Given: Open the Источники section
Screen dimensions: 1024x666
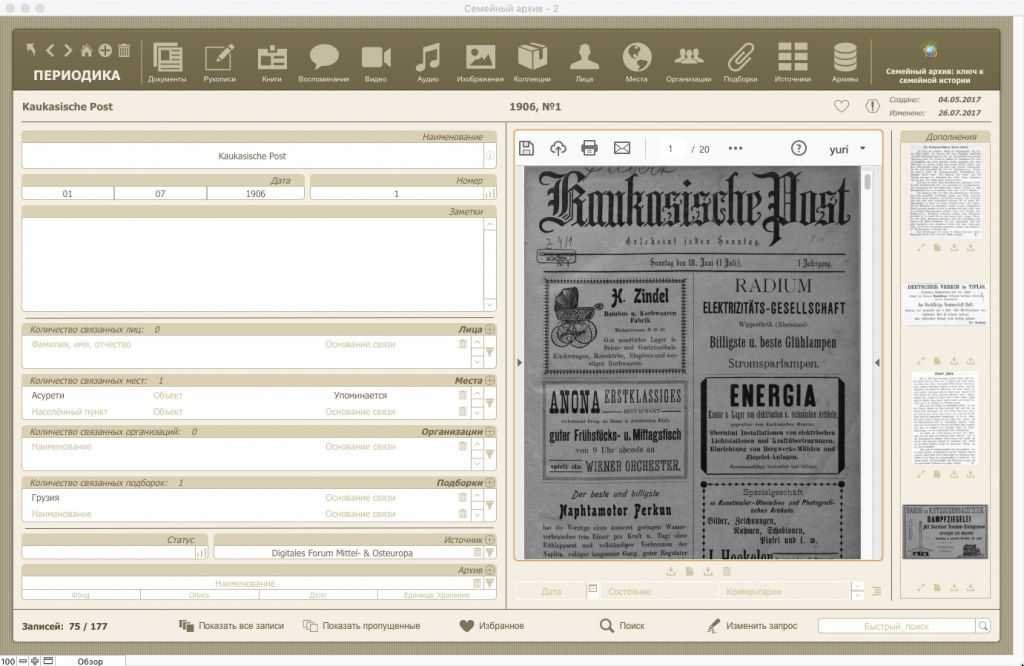Looking at the screenshot, I should click(793, 63).
